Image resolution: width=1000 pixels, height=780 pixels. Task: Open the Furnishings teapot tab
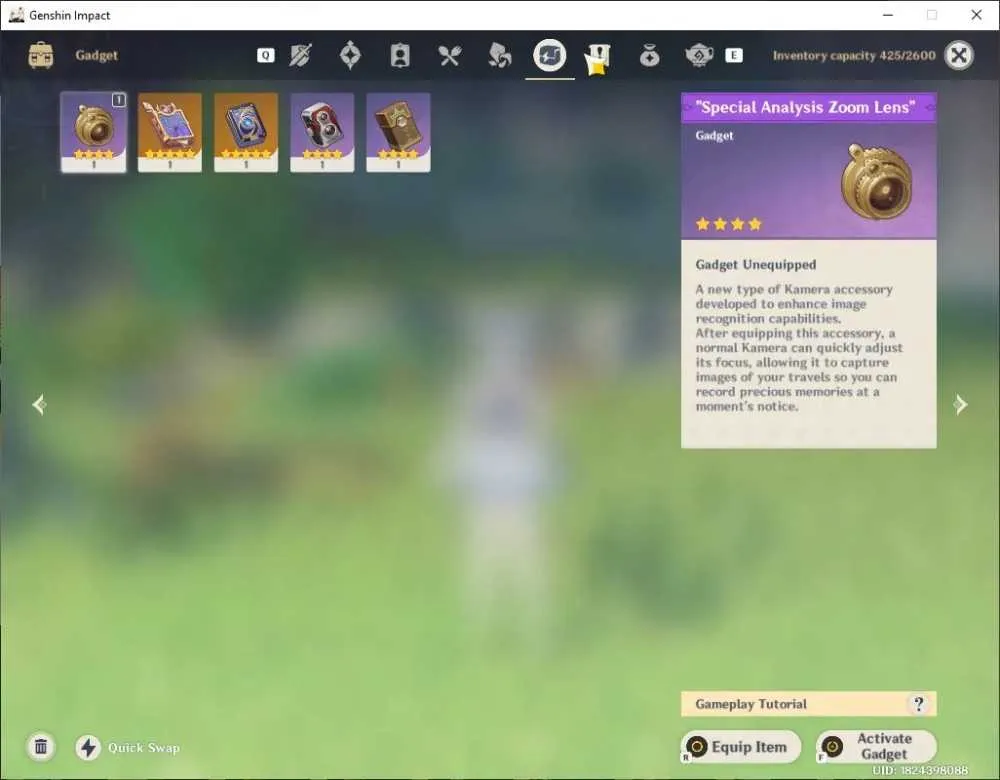pos(699,55)
